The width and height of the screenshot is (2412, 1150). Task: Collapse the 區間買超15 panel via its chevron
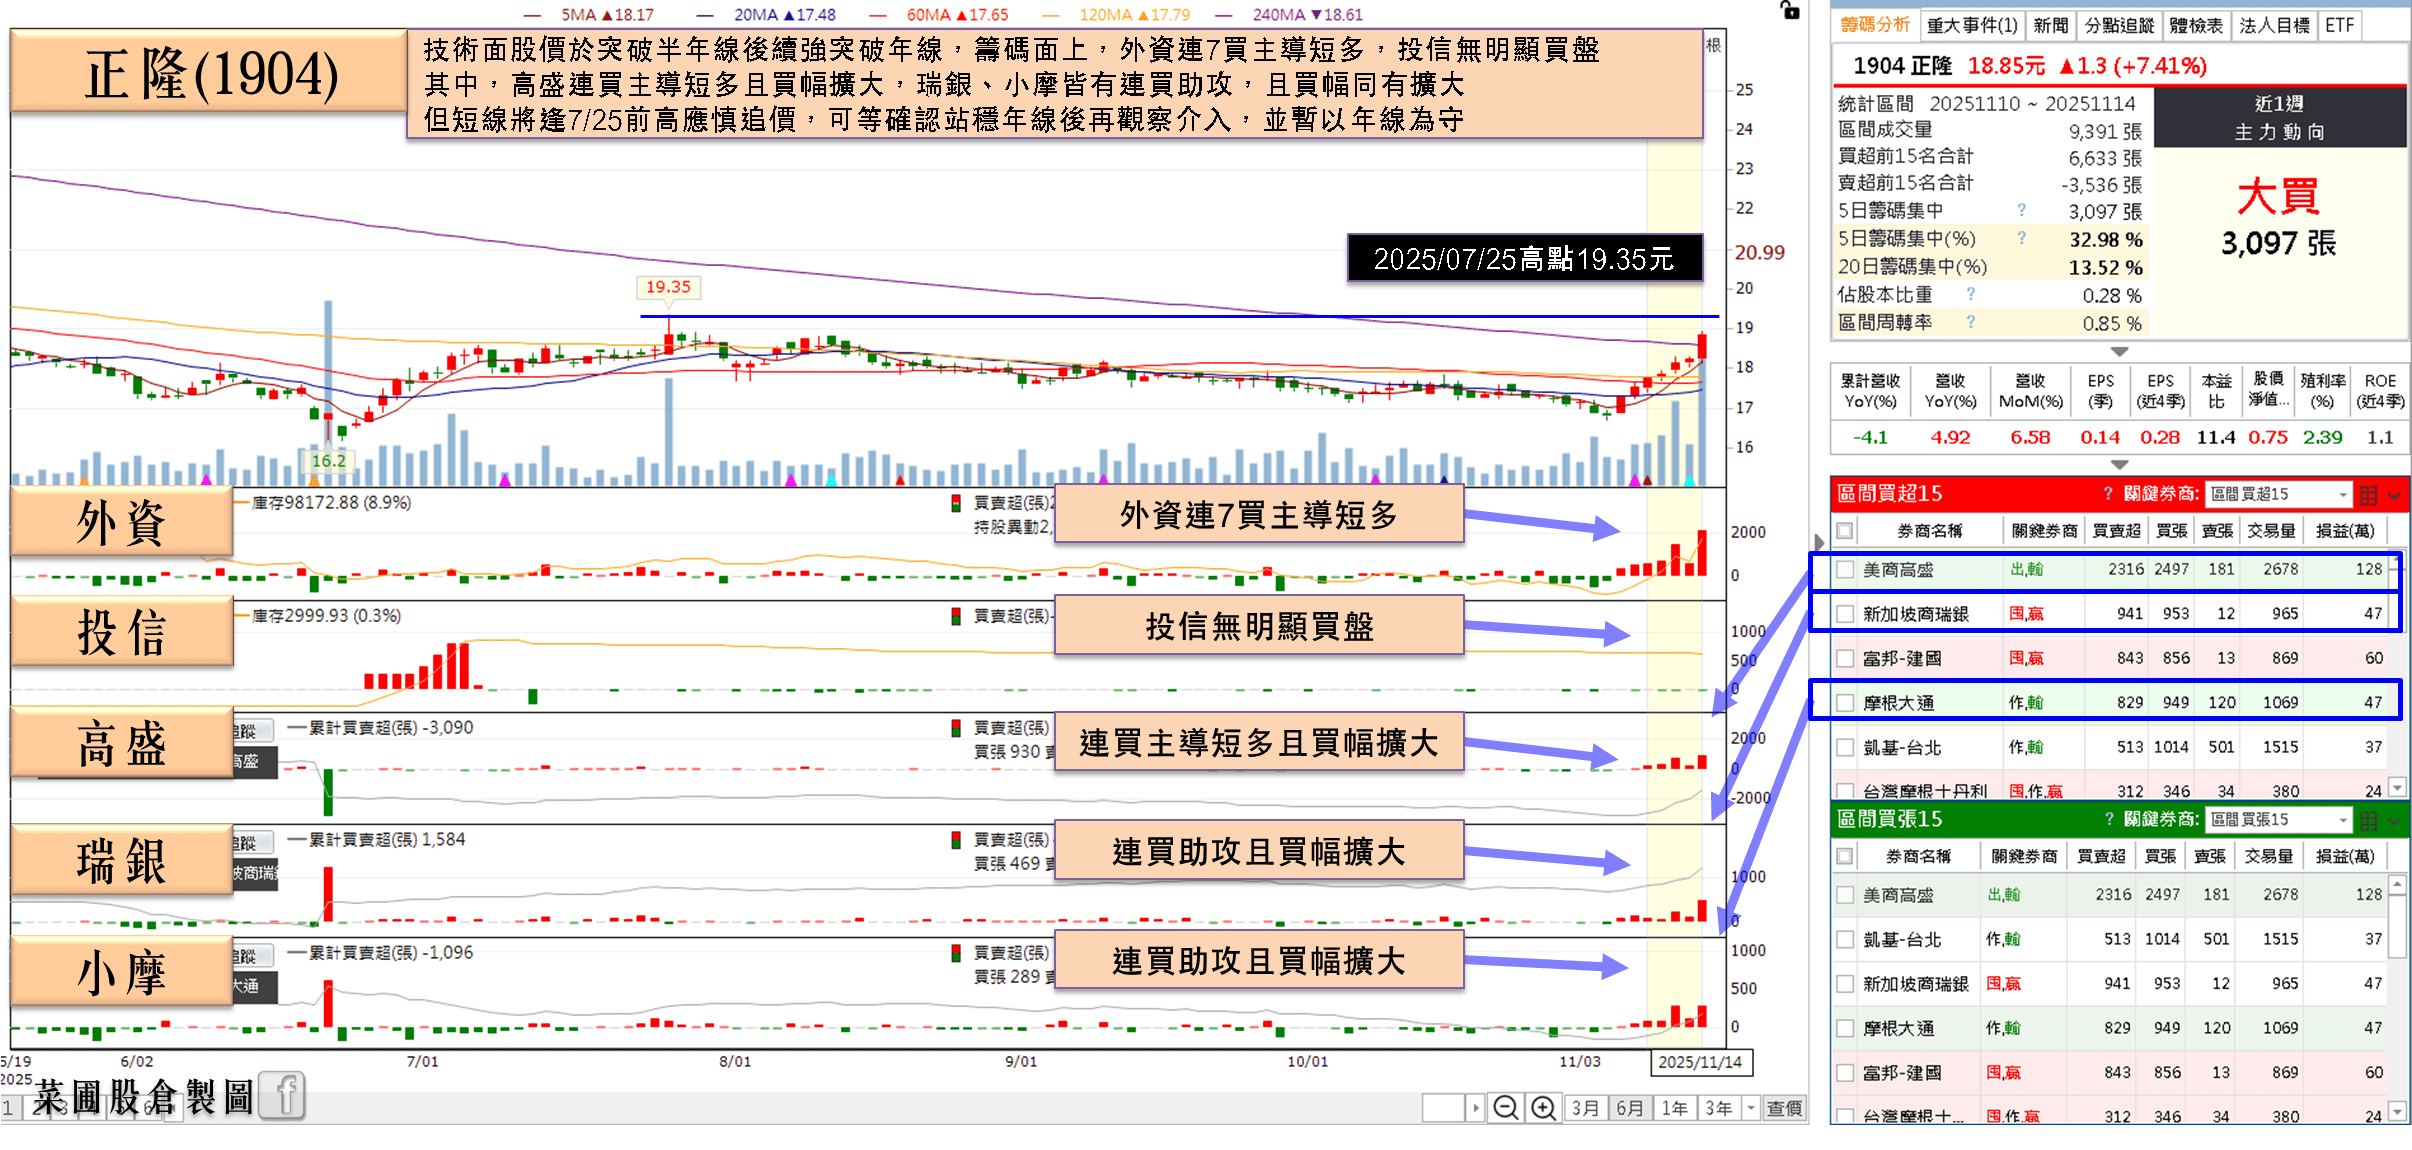pos(2395,495)
